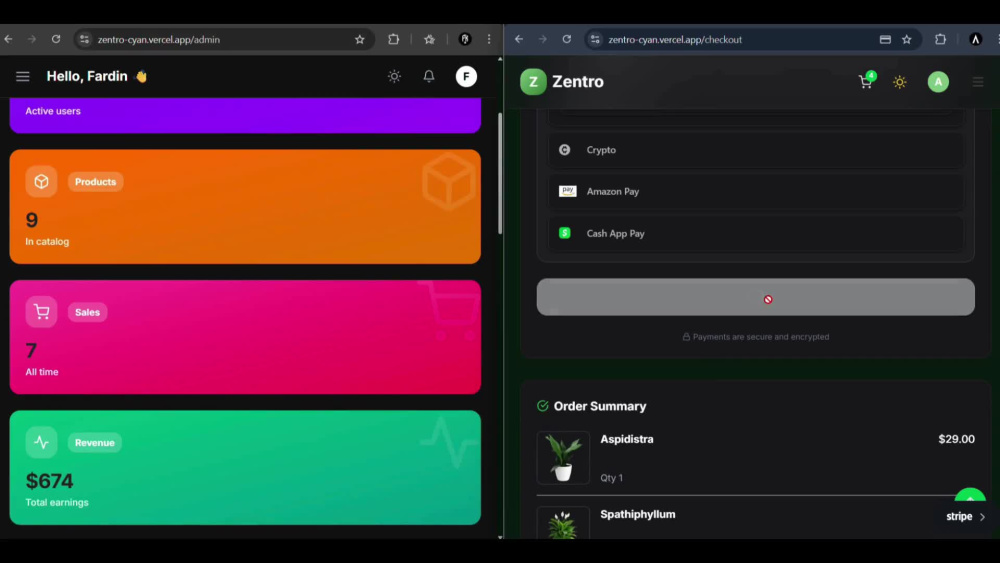Click the Sales cart icon

coord(41,312)
